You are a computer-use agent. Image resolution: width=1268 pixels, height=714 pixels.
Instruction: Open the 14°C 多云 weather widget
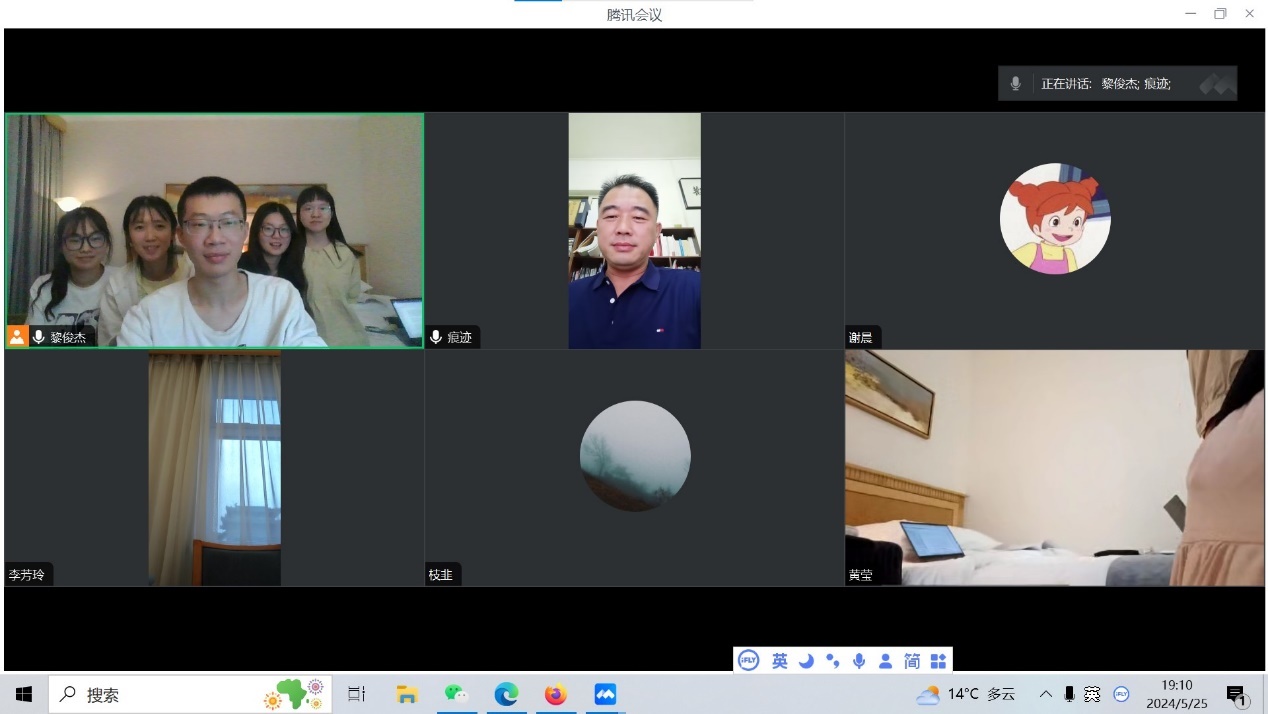pyautogui.click(x=966, y=694)
